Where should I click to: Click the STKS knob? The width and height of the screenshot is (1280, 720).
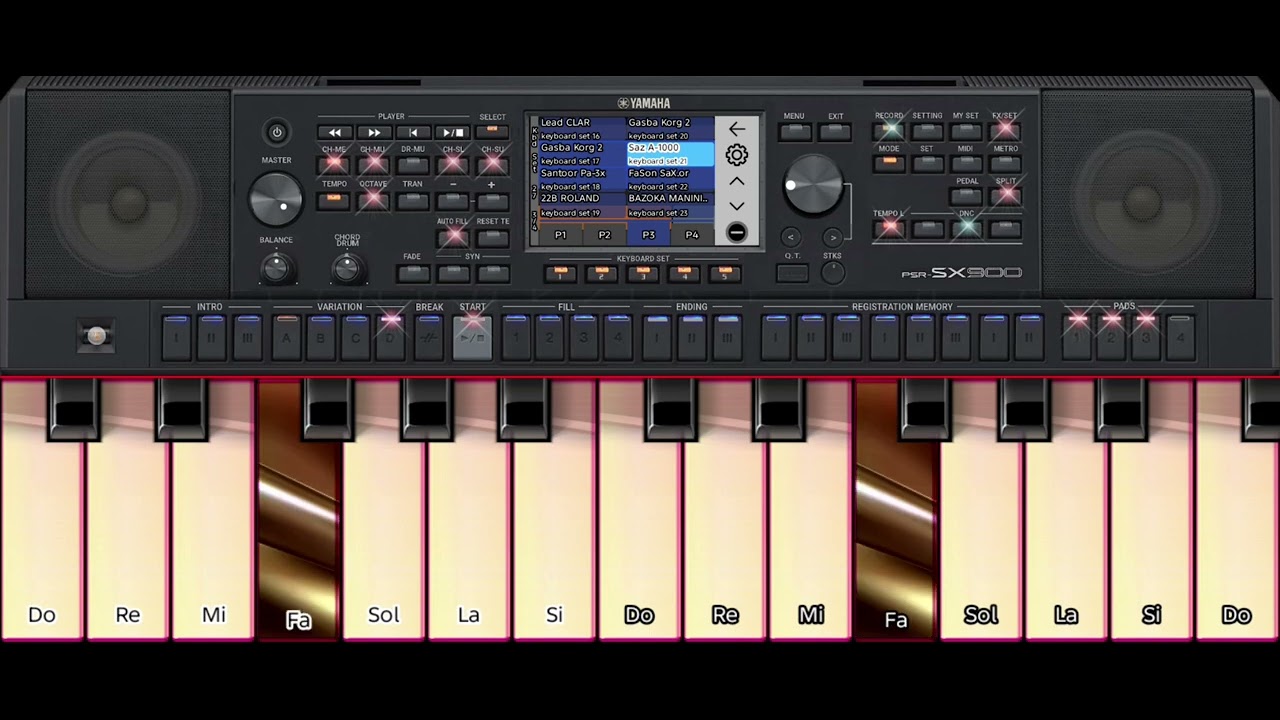(x=832, y=272)
